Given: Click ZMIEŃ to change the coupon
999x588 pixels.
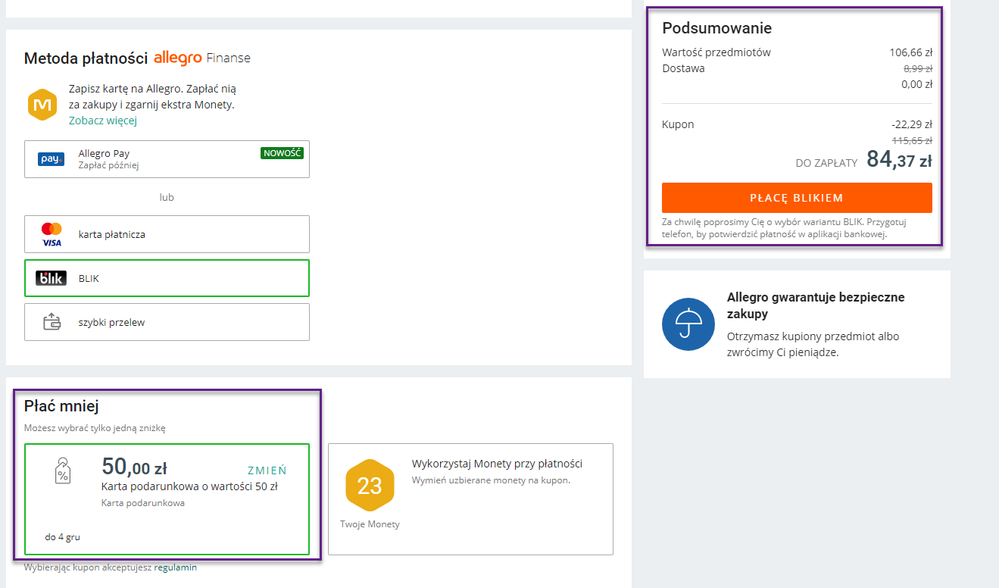Looking at the screenshot, I should click(267, 471).
